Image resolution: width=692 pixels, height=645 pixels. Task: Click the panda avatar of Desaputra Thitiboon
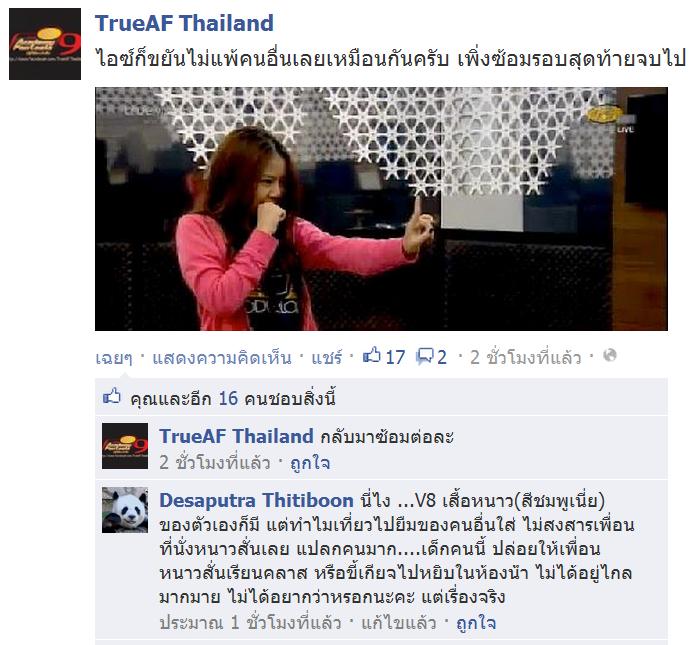(x=125, y=510)
